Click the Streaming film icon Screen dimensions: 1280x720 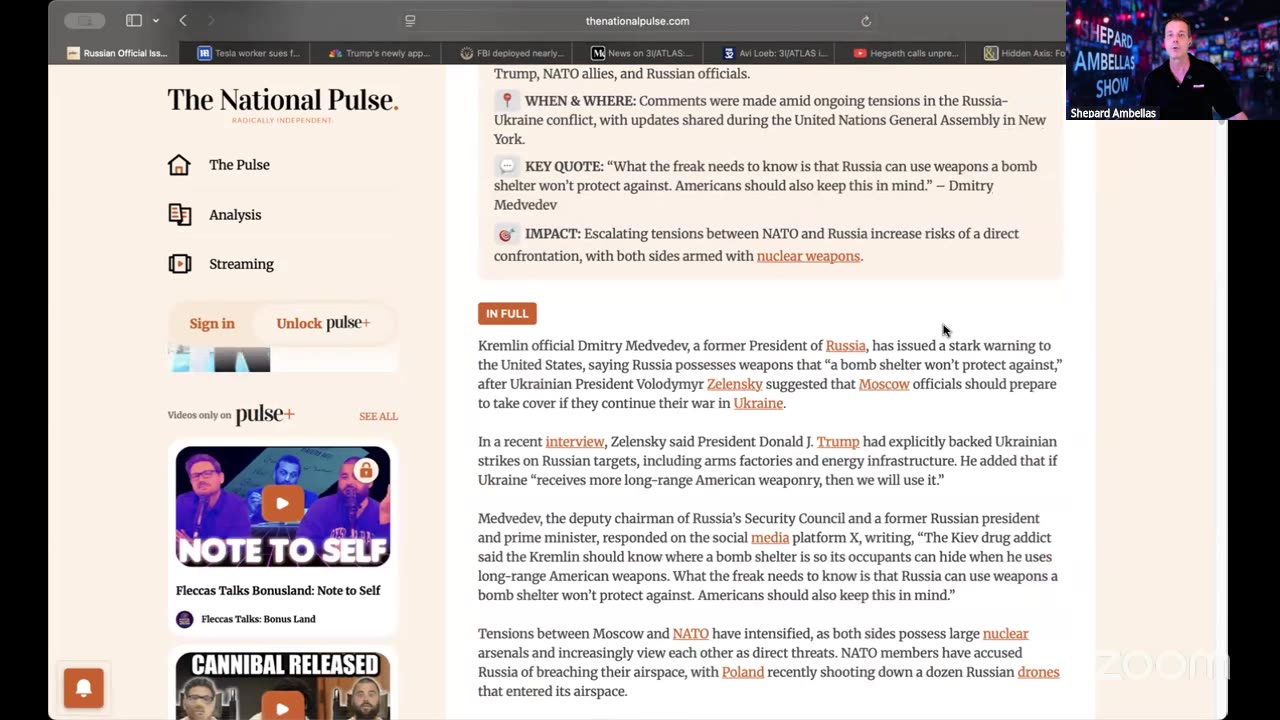[x=180, y=264]
